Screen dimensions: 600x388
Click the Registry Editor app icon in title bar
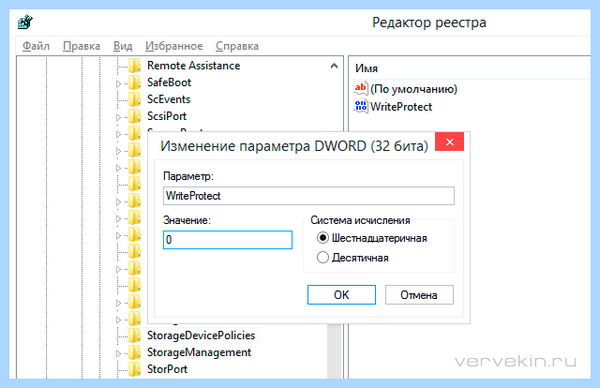coord(25,22)
